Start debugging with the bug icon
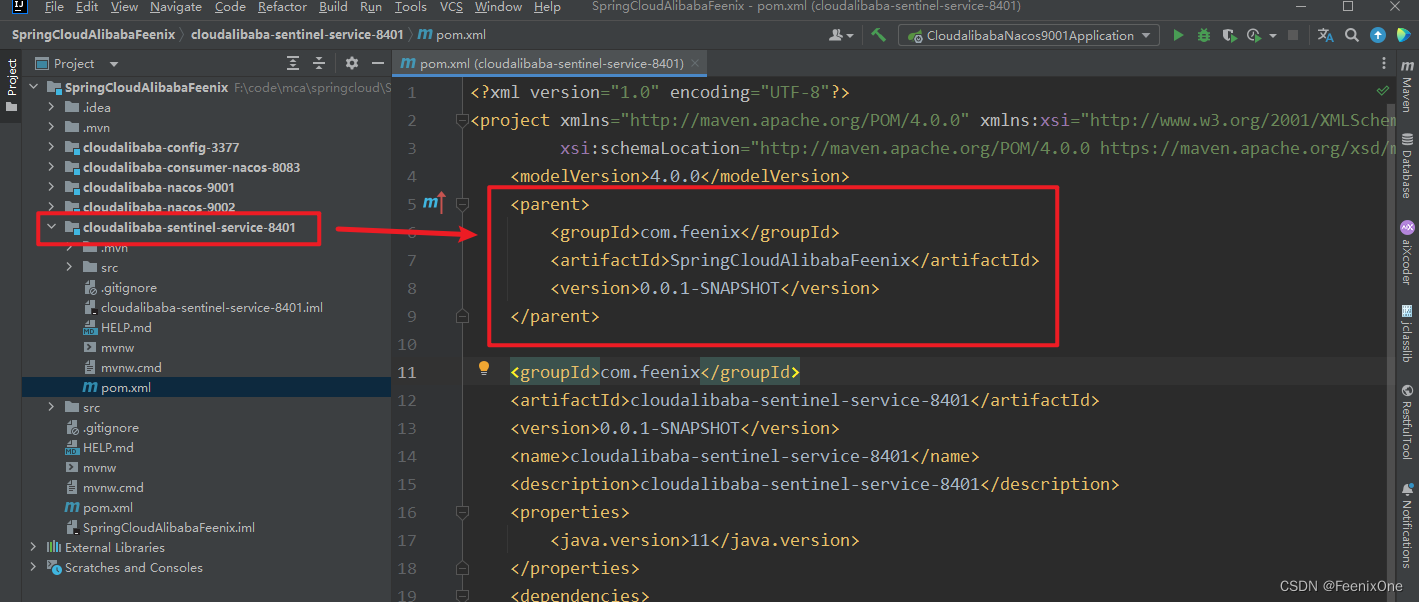Viewport: 1419px width, 602px height. pyautogui.click(x=1203, y=35)
